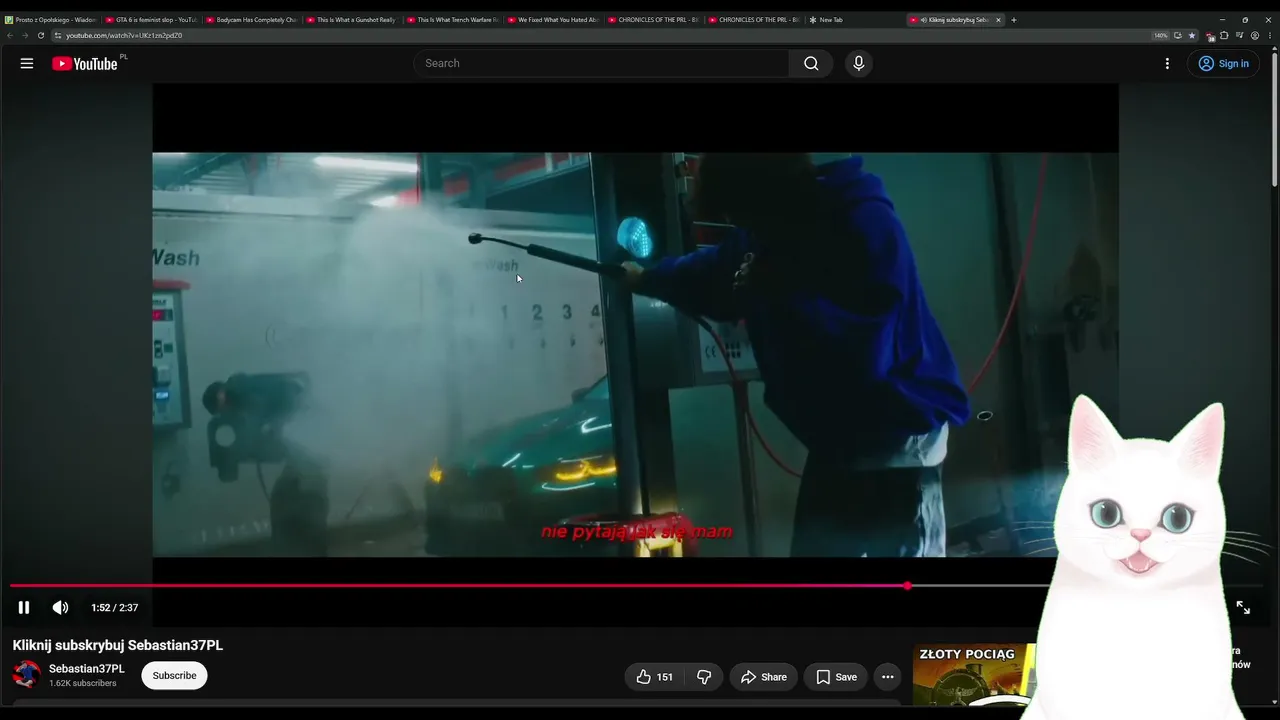The image size is (1280, 720).
Task: Click the Sign in button
Action: pyautogui.click(x=1224, y=63)
